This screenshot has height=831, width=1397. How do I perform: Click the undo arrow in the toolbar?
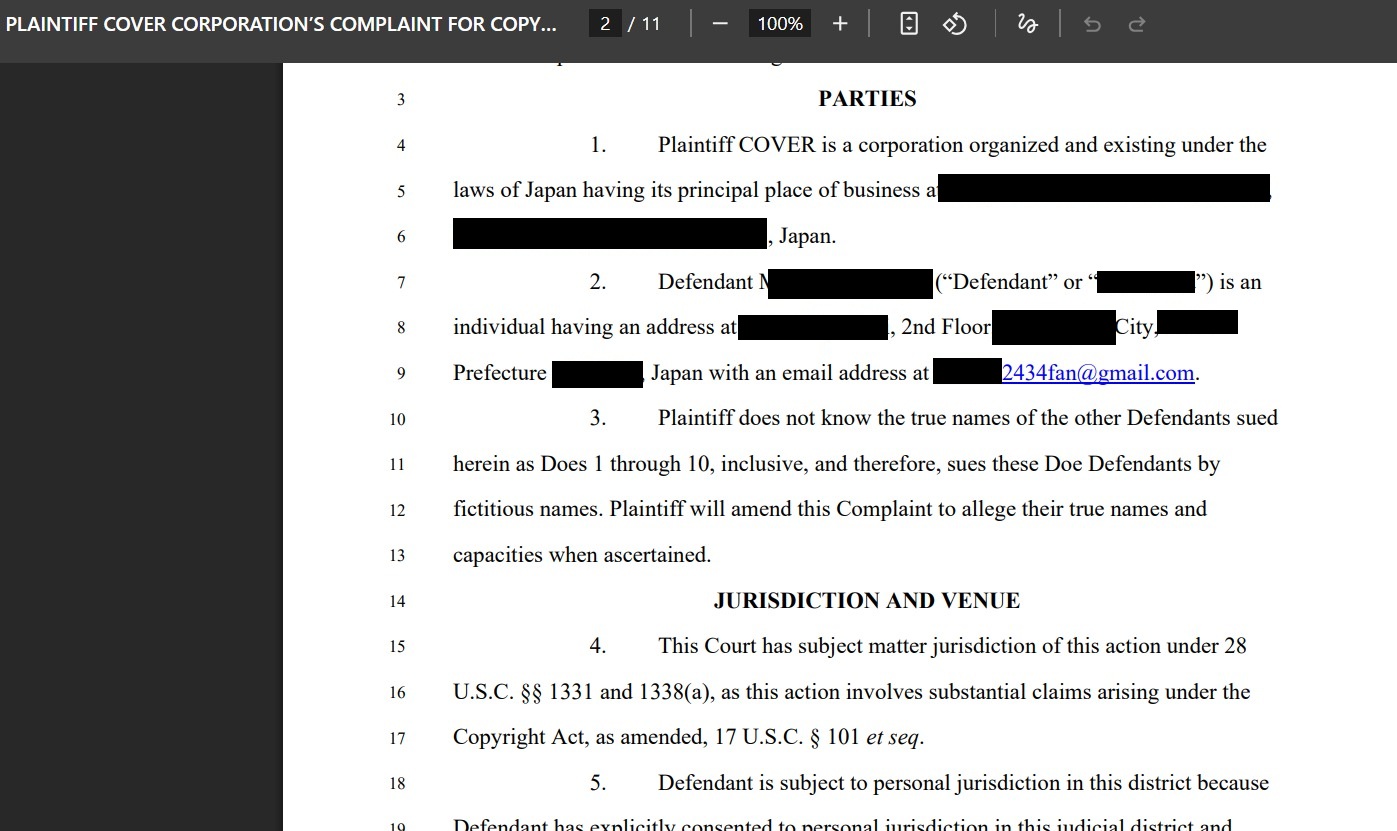[1092, 24]
